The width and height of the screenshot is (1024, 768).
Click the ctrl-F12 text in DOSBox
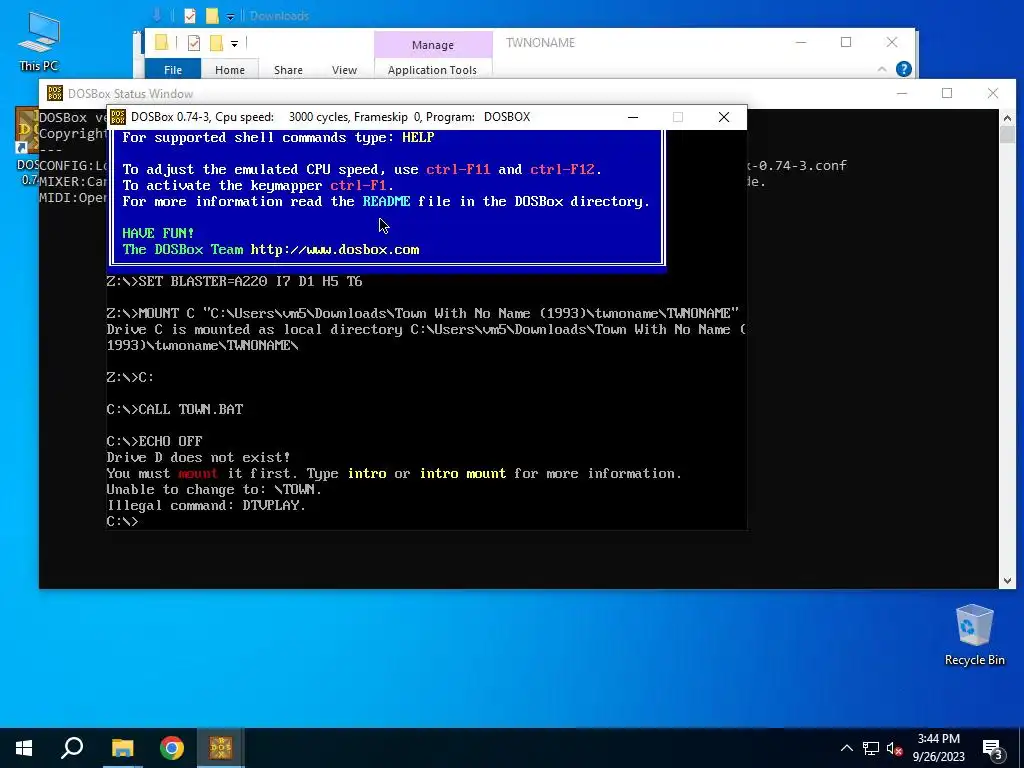click(x=562, y=169)
